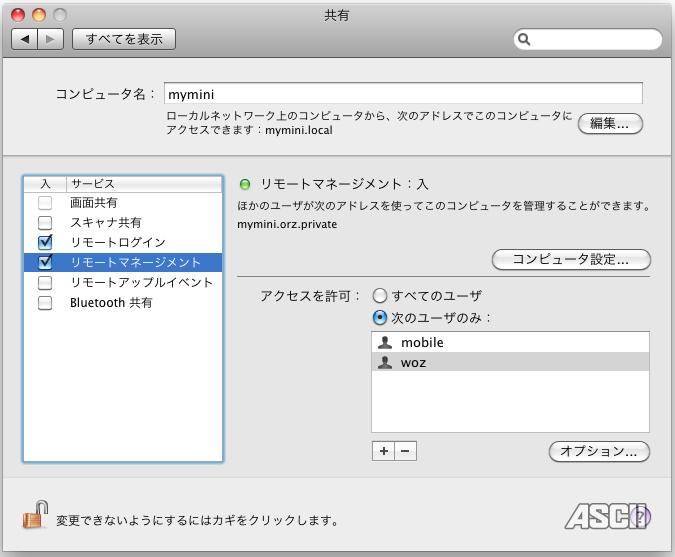Viewport: 675px width, 557px height.
Task: Click the magnifier icon in search field
Action: point(524,39)
